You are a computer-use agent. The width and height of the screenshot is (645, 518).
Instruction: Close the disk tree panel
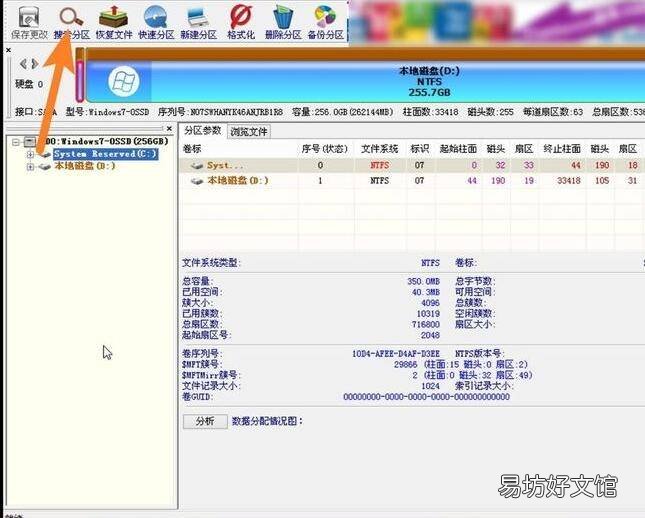tap(169, 129)
